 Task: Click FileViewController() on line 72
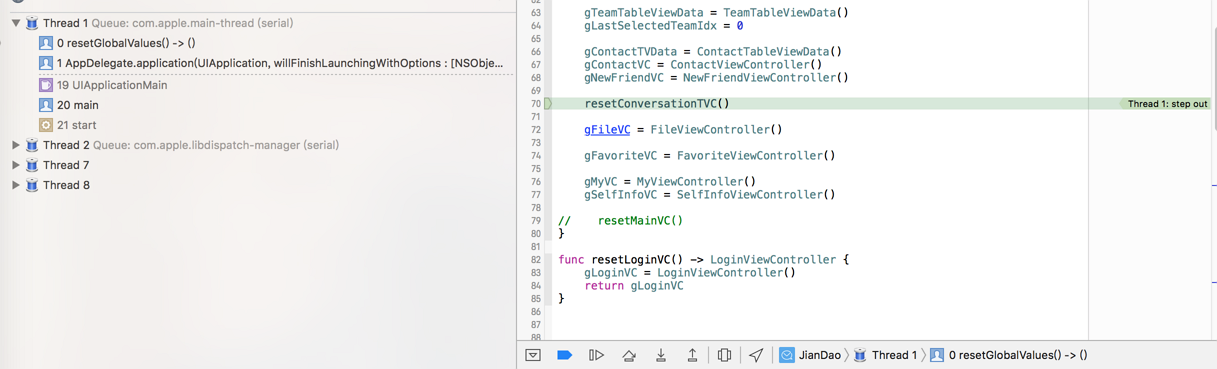coord(716,129)
